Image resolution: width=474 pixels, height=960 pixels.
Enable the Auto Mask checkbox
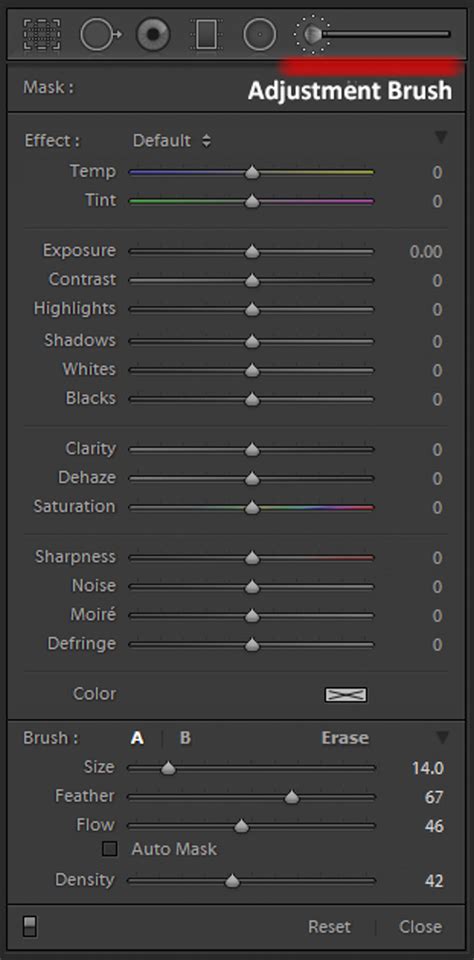point(110,849)
